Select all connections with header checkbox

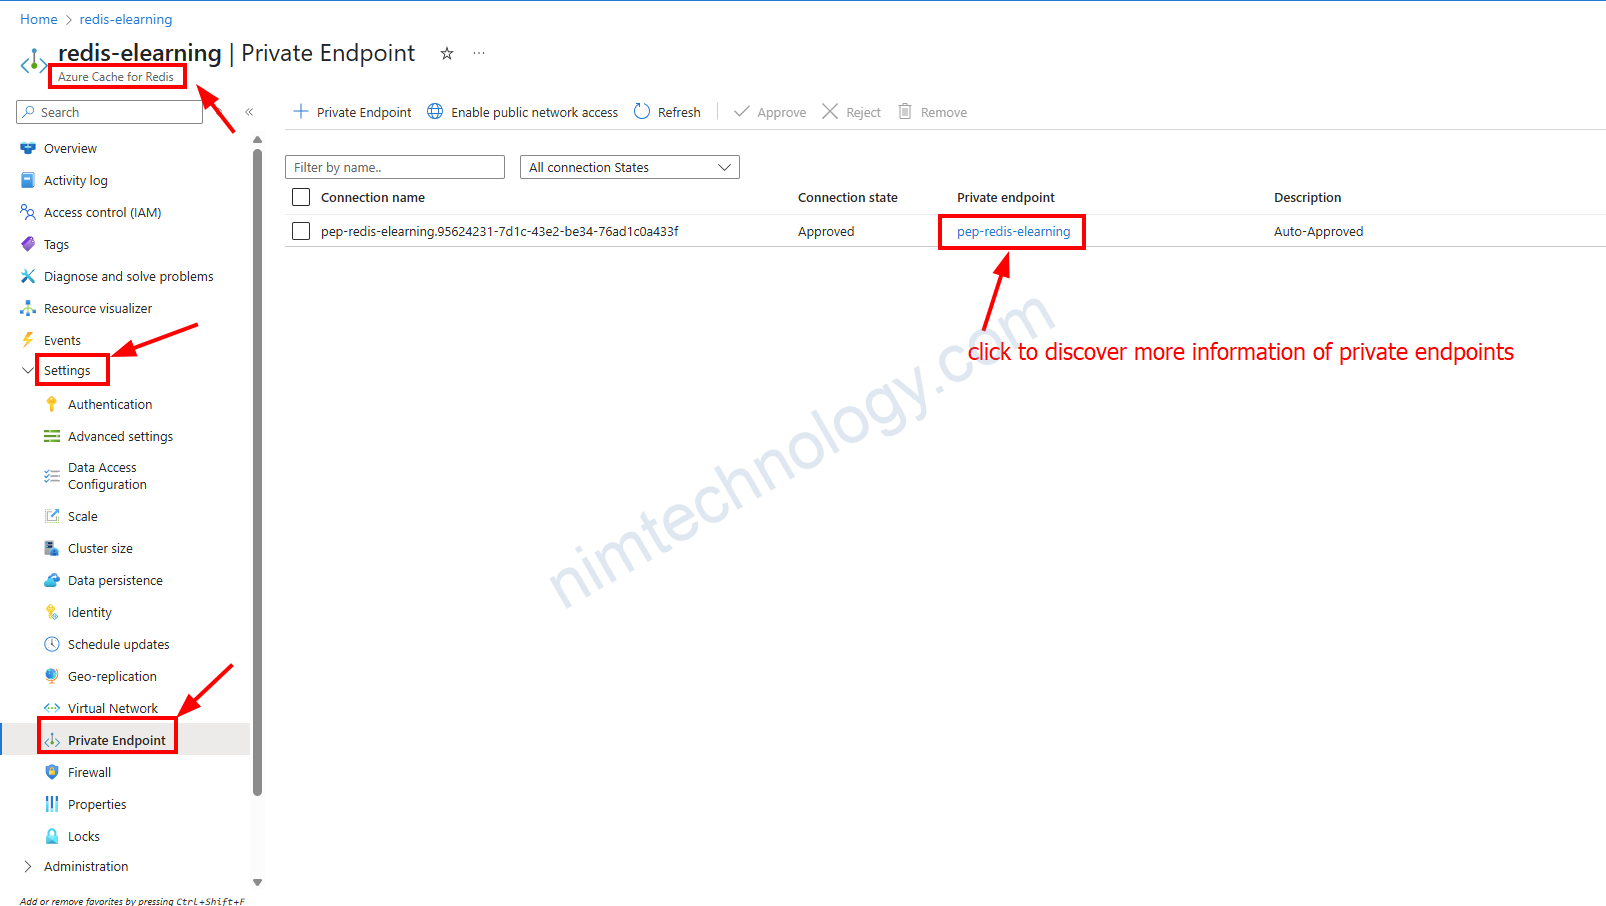coord(301,197)
